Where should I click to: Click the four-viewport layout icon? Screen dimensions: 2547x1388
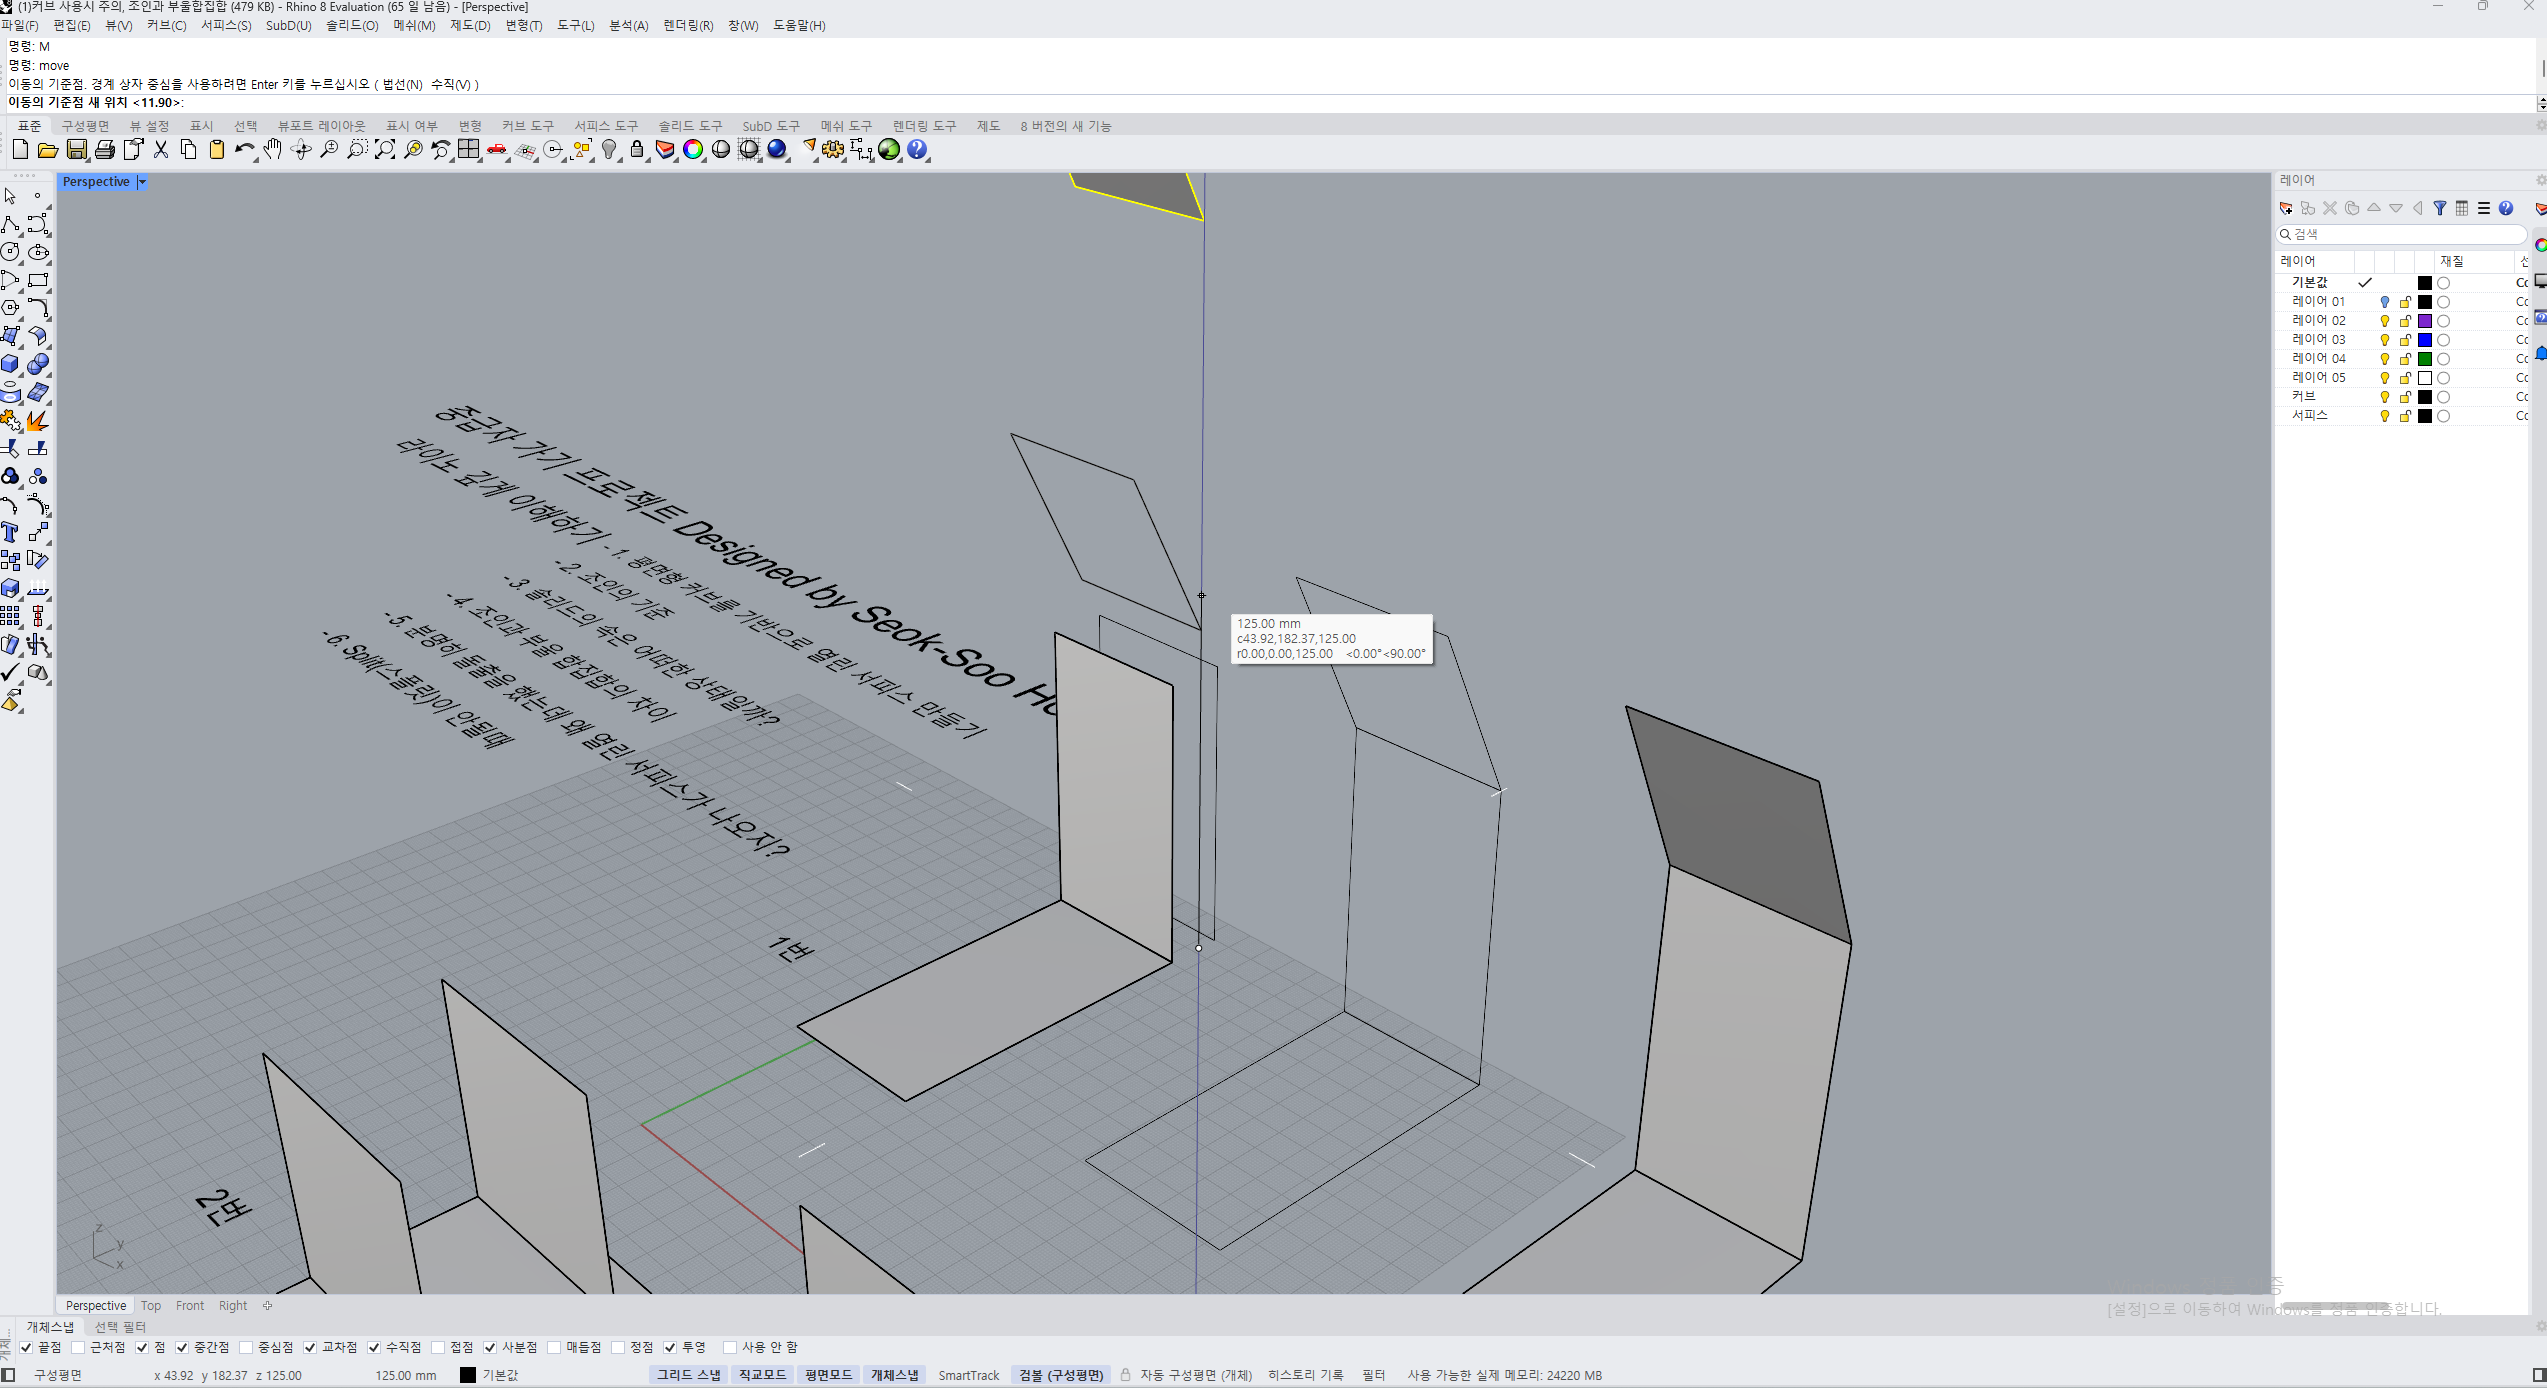pyautogui.click(x=469, y=150)
